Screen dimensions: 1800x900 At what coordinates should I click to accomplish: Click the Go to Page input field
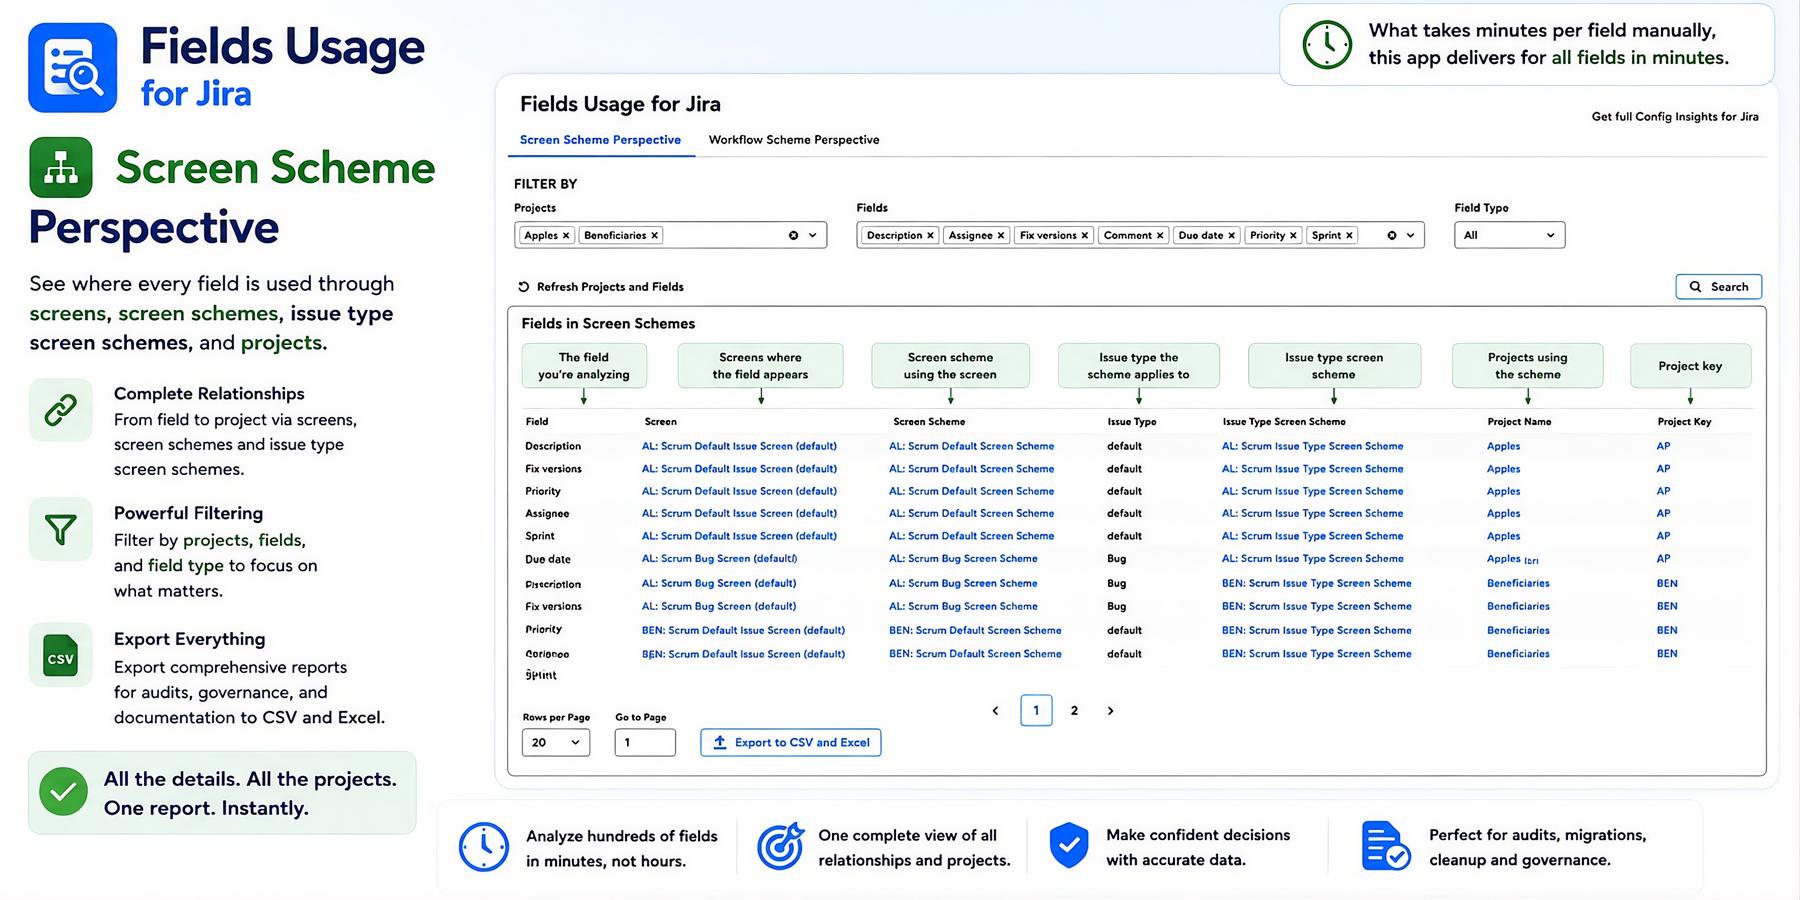645,742
